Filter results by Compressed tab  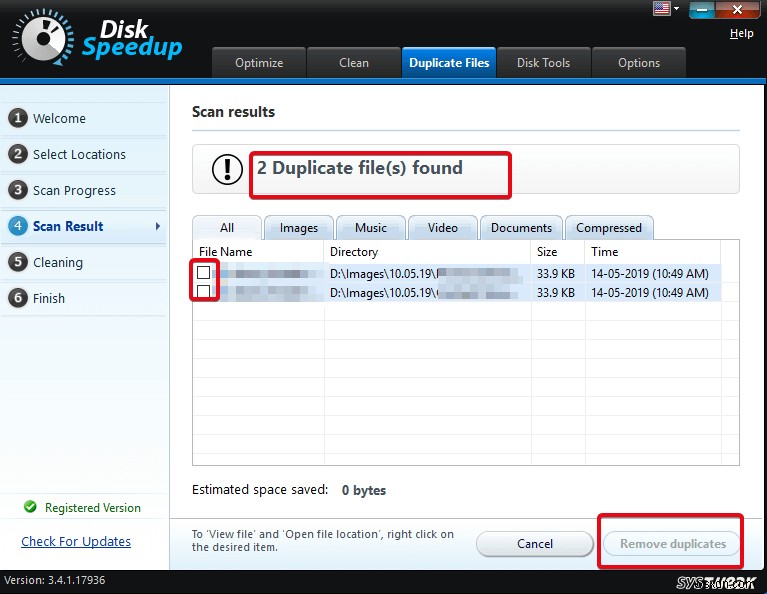click(609, 228)
